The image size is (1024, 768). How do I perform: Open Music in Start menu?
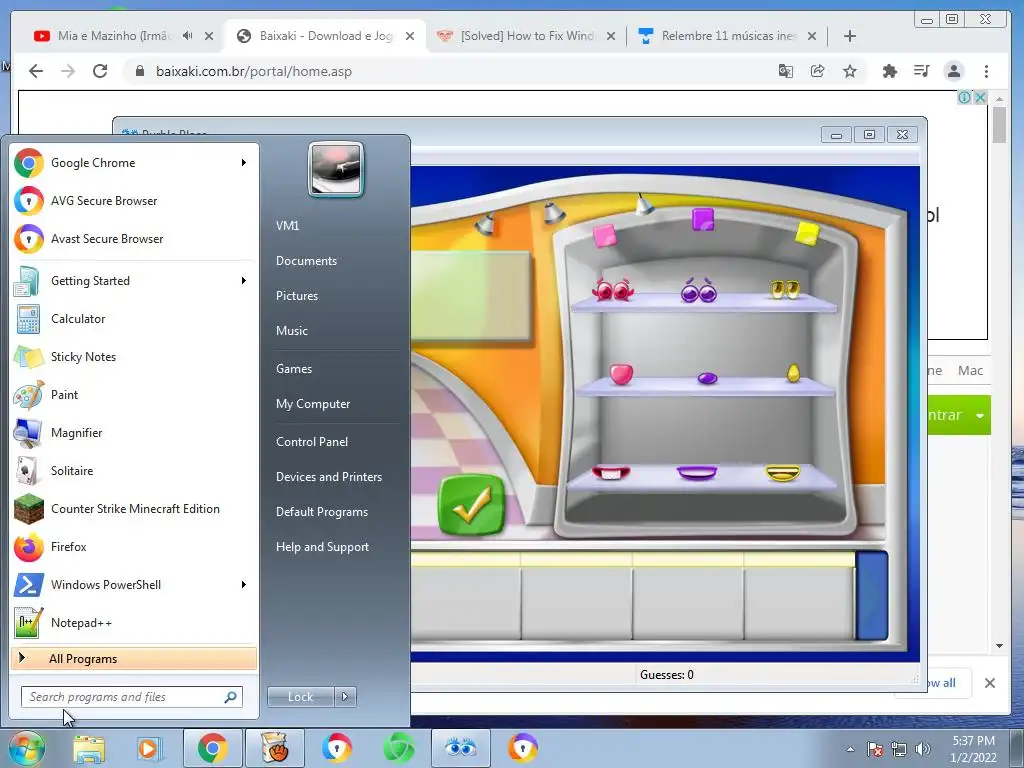click(x=292, y=330)
